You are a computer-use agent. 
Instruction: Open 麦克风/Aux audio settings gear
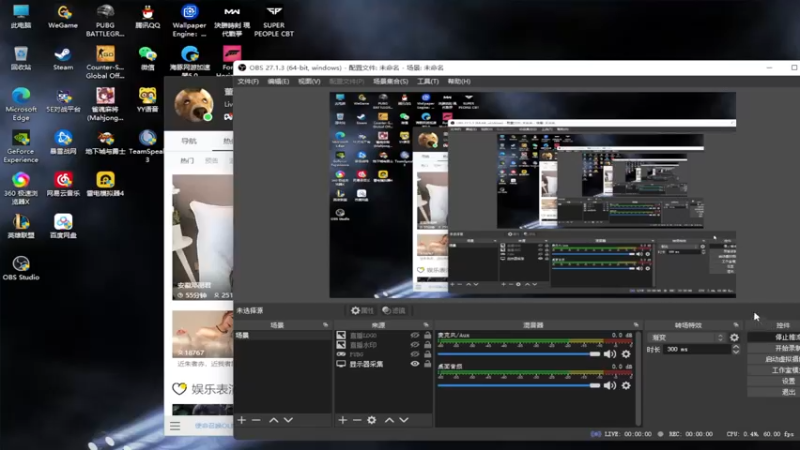point(626,354)
